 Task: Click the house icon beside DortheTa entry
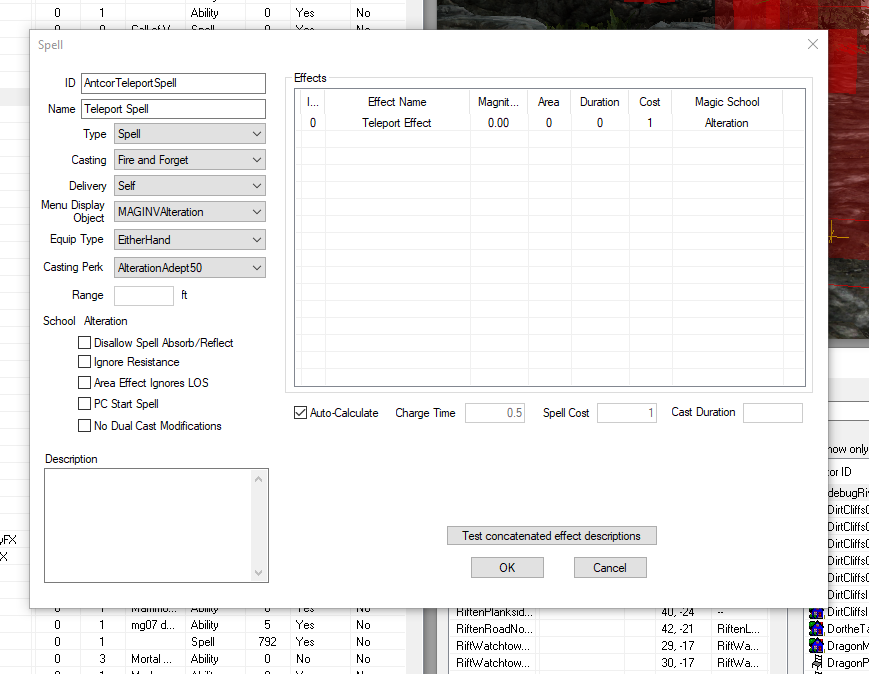point(817,629)
